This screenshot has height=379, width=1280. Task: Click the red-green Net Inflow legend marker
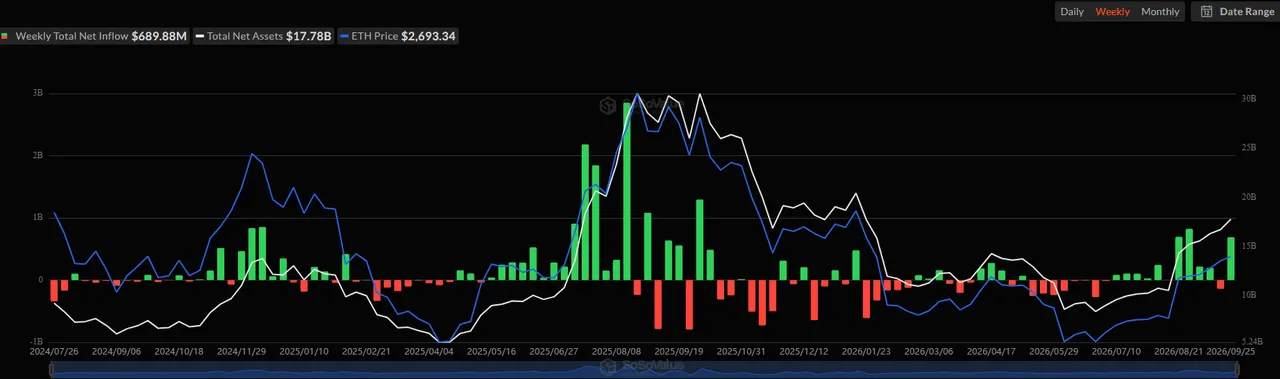click(4, 36)
